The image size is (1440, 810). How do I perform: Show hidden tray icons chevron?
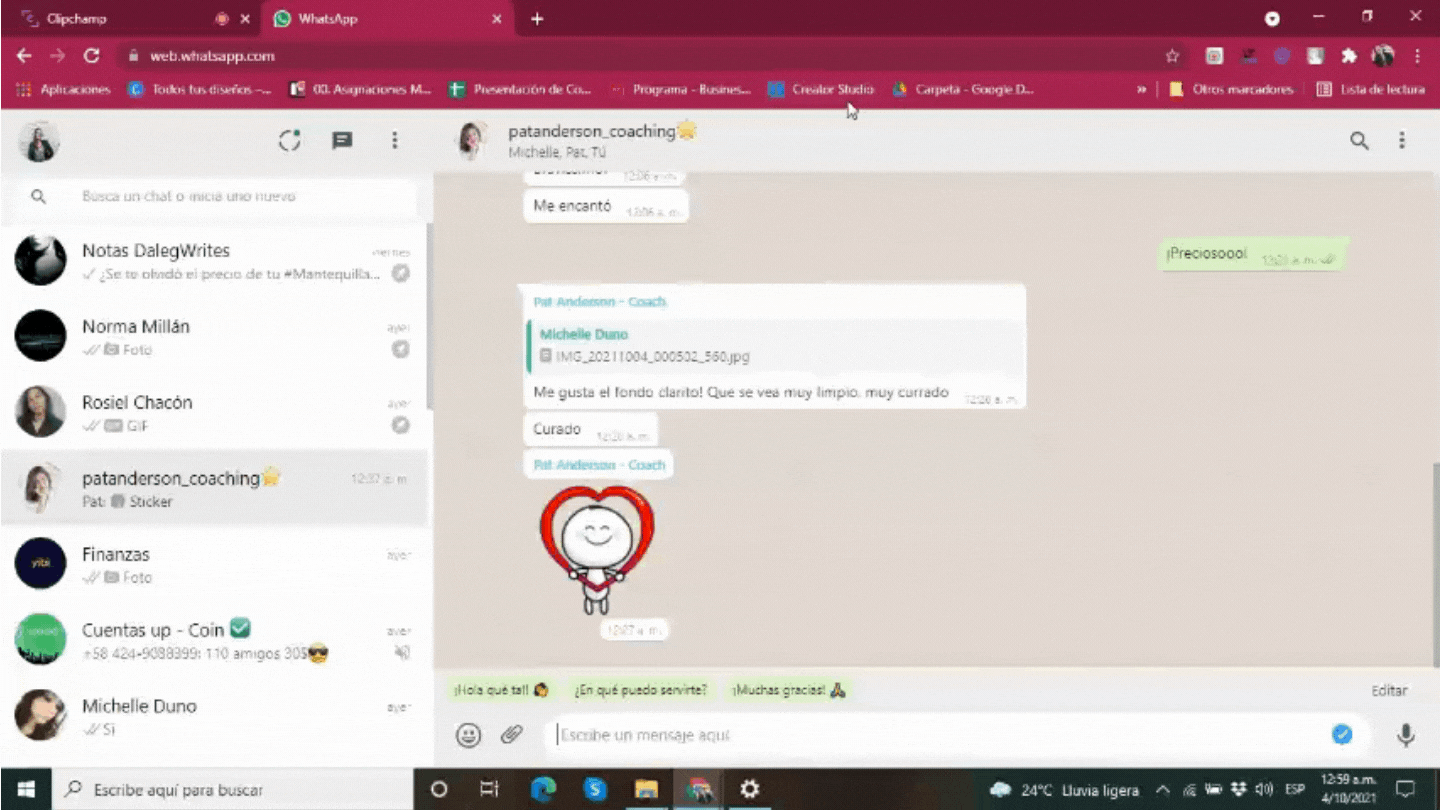[x=1162, y=789]
